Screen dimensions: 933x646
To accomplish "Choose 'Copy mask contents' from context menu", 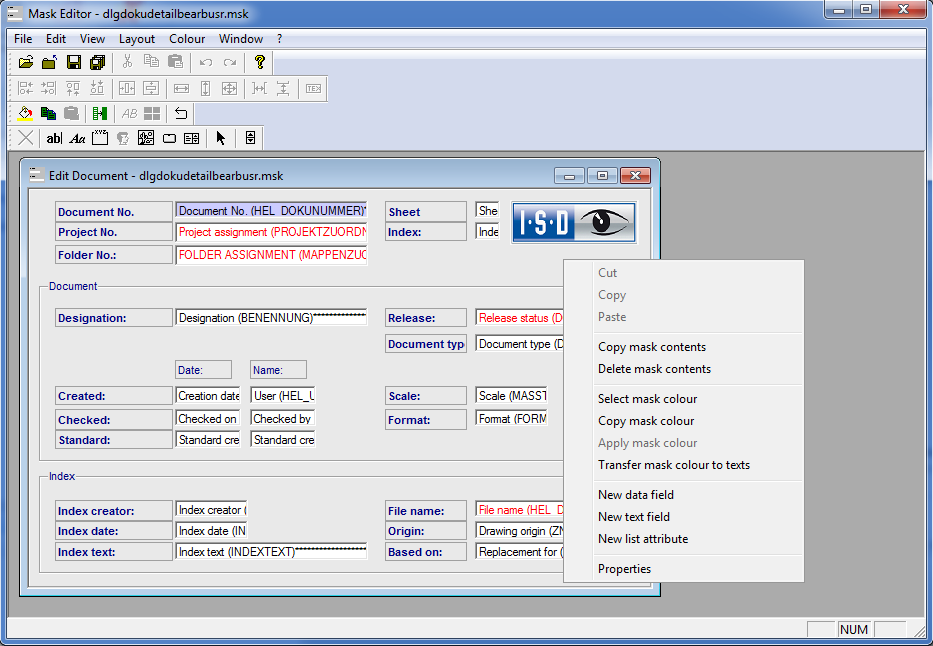I will click(684, 347).
